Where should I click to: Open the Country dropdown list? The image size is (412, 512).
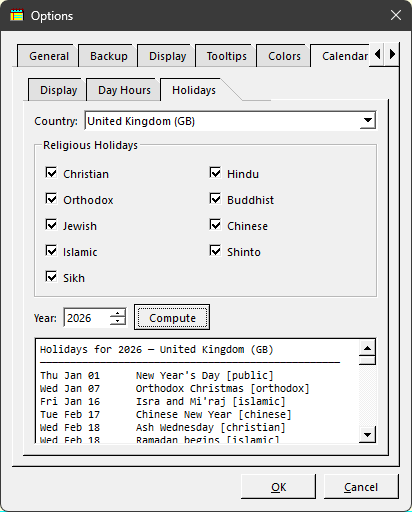[x=368, y=120]
